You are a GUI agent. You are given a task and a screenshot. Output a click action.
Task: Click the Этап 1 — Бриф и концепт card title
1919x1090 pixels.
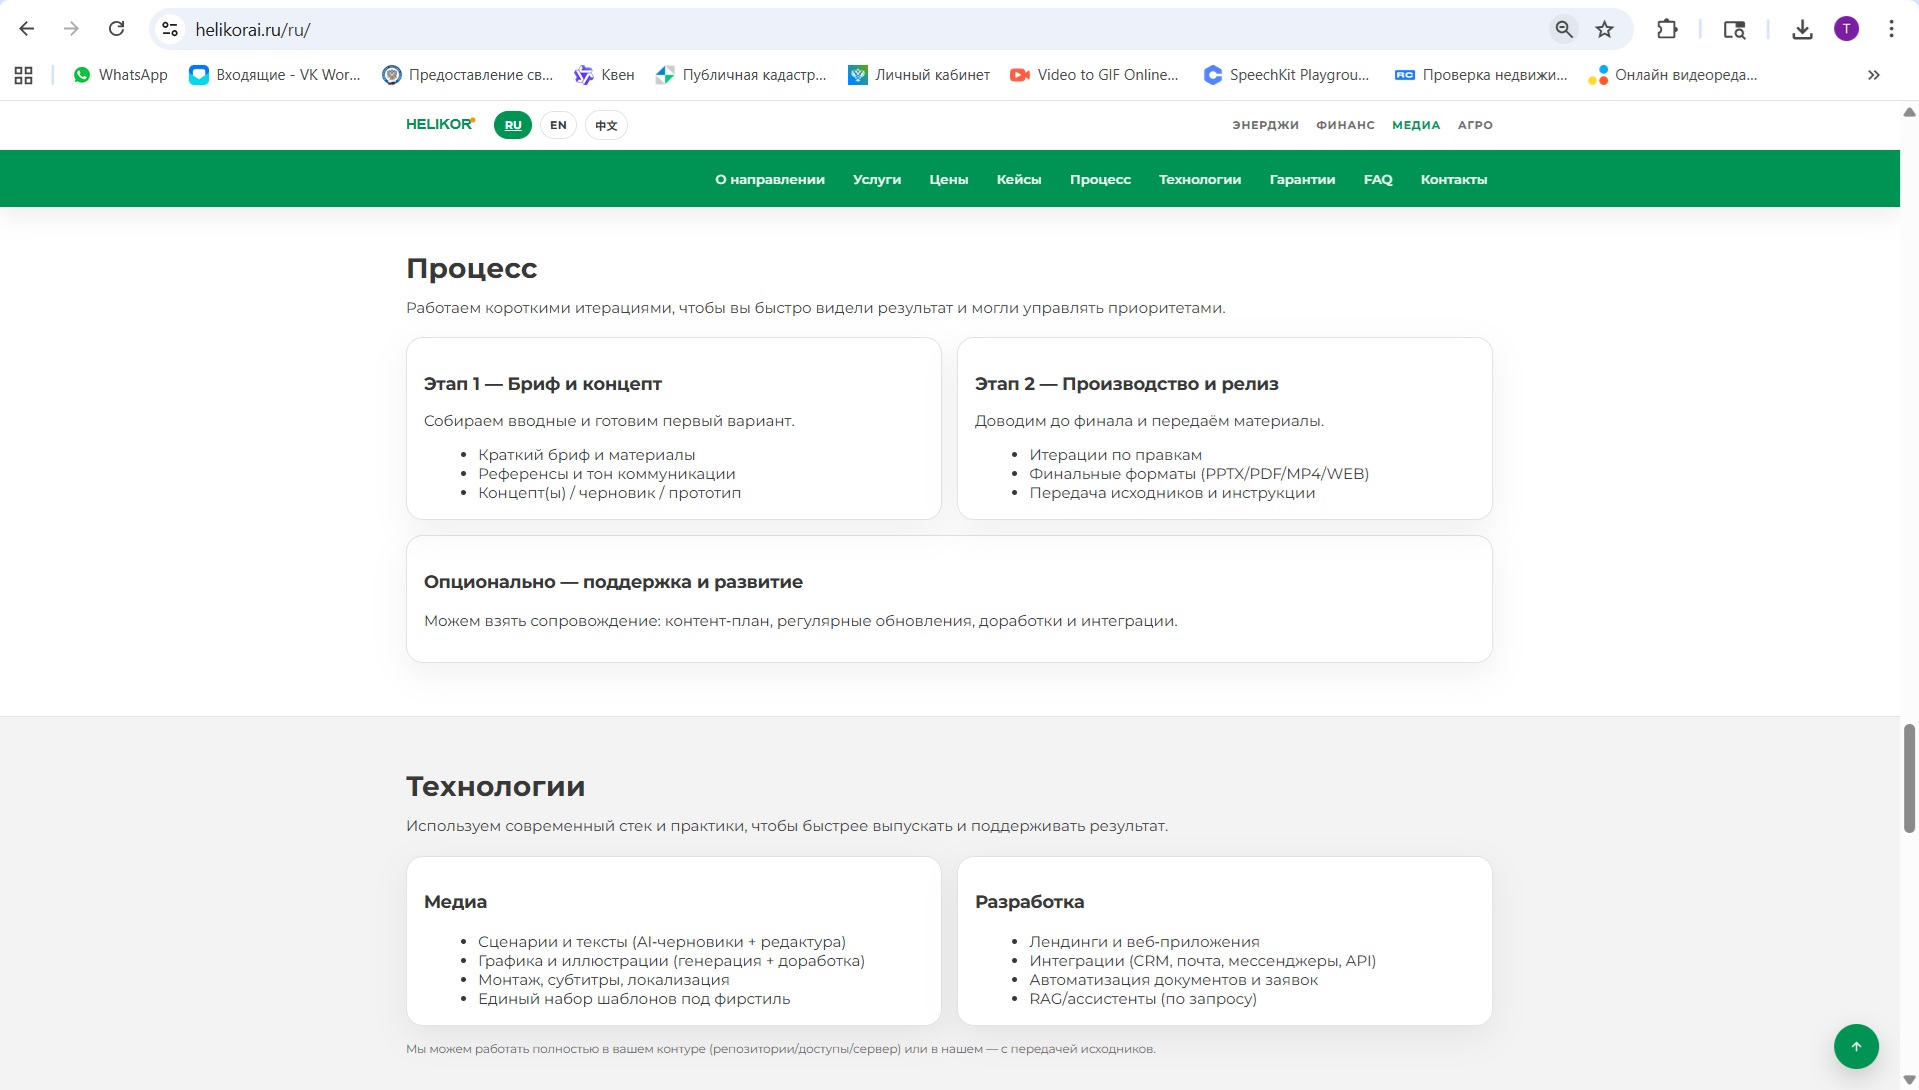pos(543,384)
